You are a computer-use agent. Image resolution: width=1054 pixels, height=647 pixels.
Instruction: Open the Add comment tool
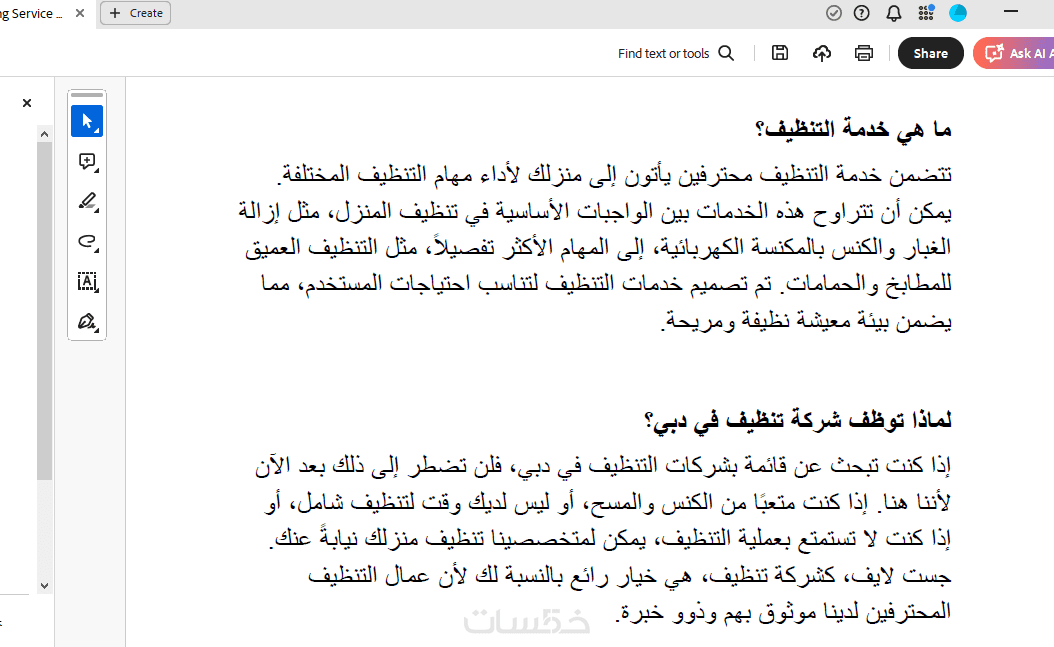[87, 161]
